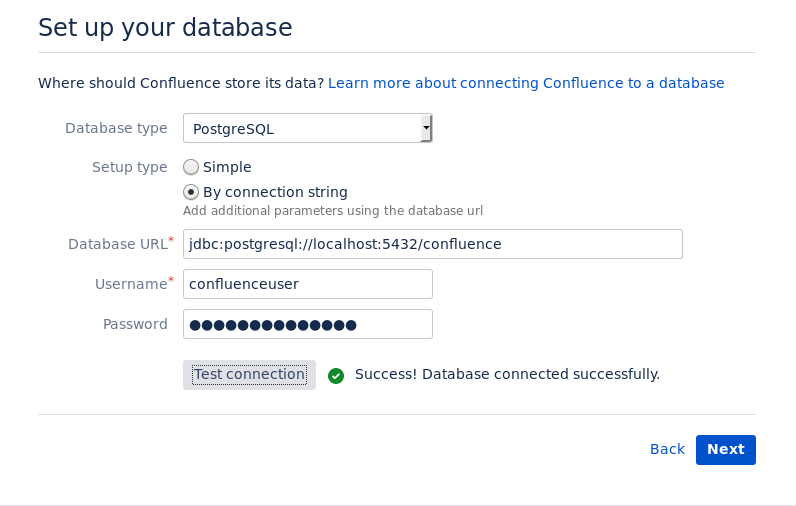Click the Add additional parameters helper text
Screen dimensions: 796x506
click(x=332, y=211)
